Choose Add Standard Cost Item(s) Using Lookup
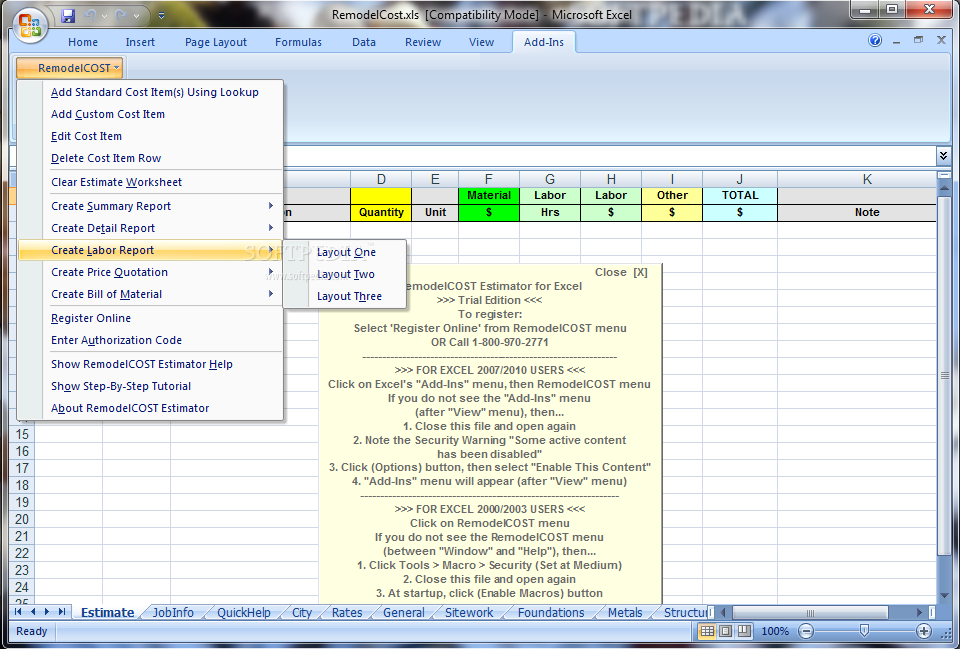960x649 pixels. [154, 92]
